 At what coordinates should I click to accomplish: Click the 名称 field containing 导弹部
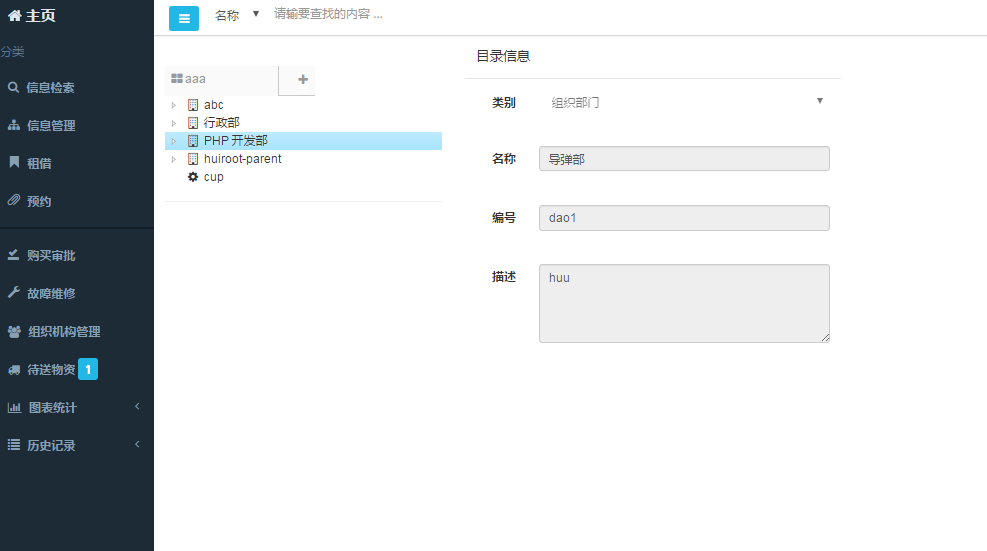coord(684,159)
